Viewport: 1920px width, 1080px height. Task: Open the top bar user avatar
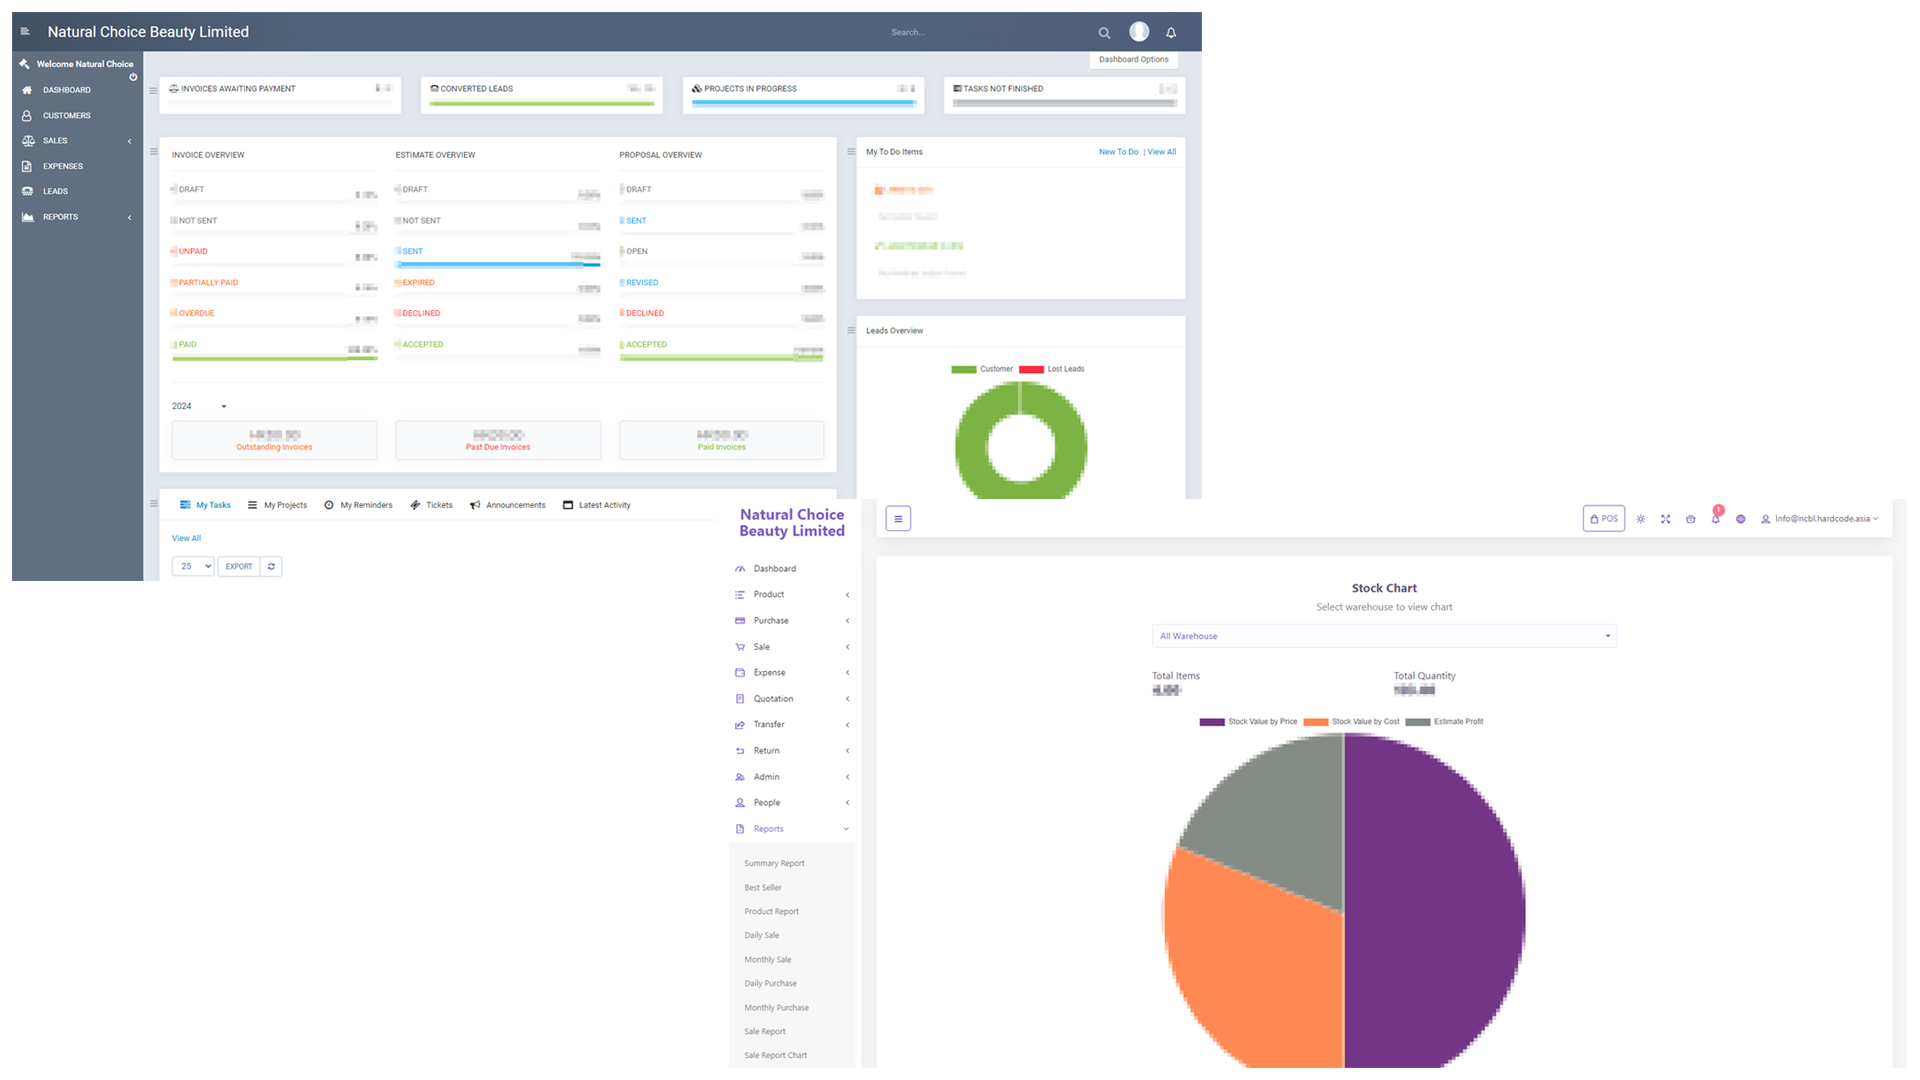[1139, 32]
